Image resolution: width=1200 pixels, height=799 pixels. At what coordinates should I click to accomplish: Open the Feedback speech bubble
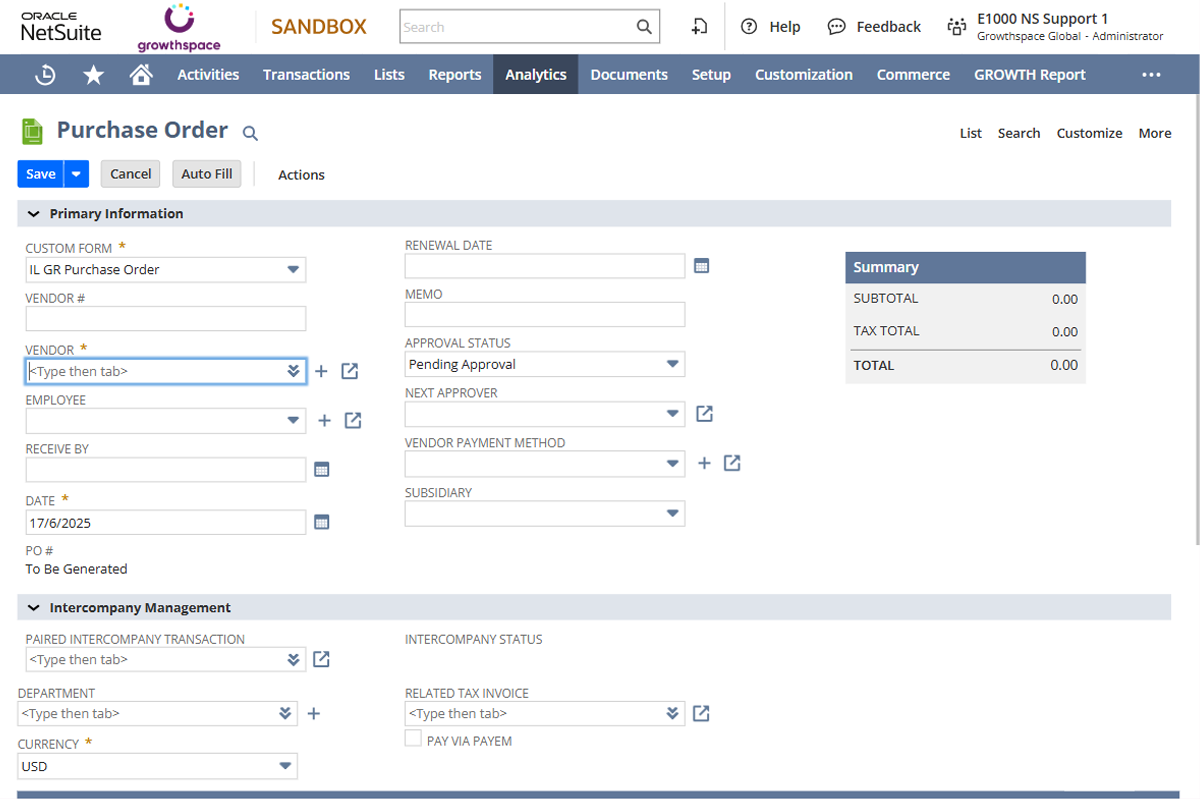click(x=837, y=27)
